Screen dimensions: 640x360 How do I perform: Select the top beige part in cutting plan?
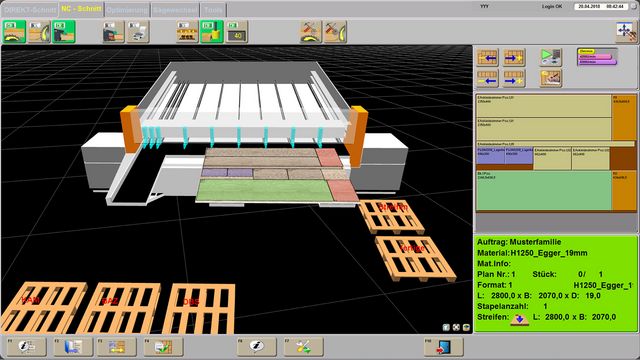click(x=544, y=107)
